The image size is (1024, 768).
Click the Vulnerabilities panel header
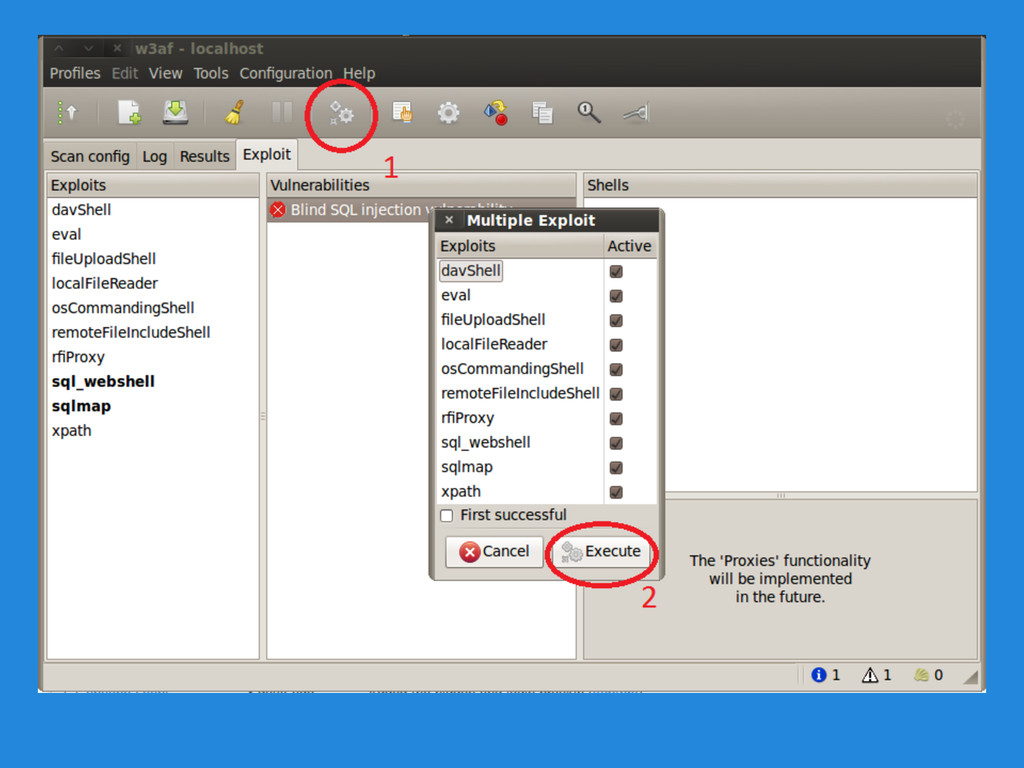pyautogui.click(x=421, y=185)
